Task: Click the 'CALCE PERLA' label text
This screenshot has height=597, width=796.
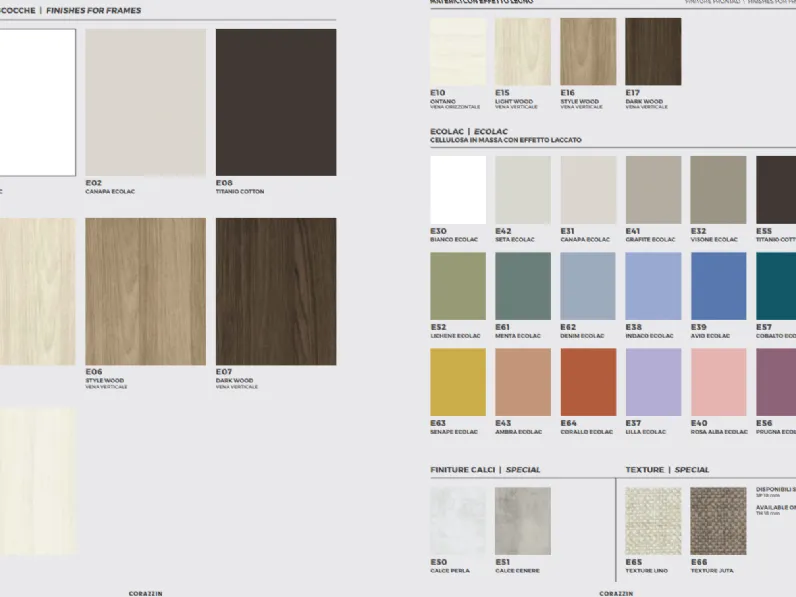Action: pyautogui.click(x=450, y=571)
